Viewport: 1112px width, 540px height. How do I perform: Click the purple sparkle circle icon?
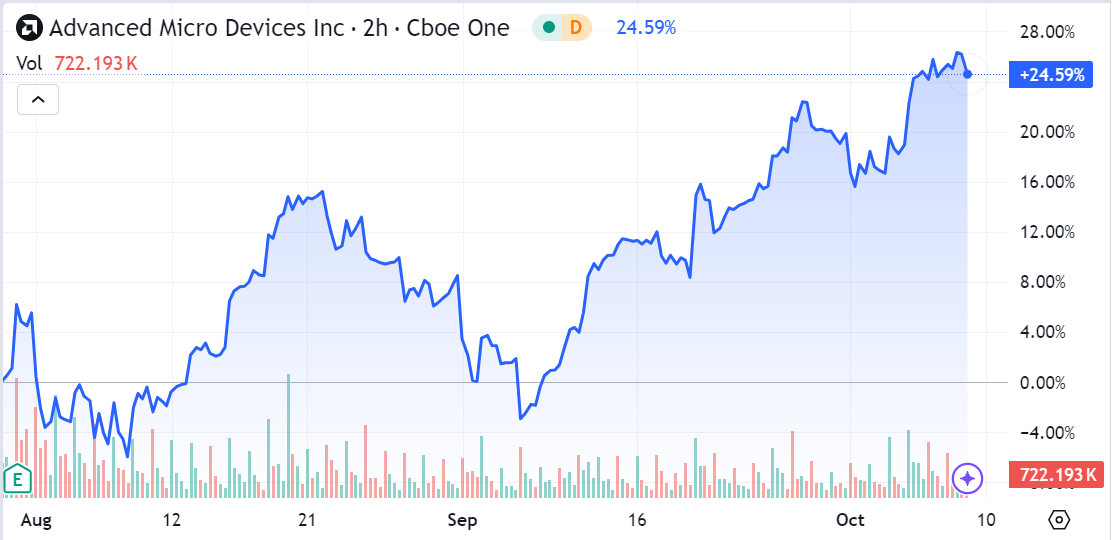(967, 478)
